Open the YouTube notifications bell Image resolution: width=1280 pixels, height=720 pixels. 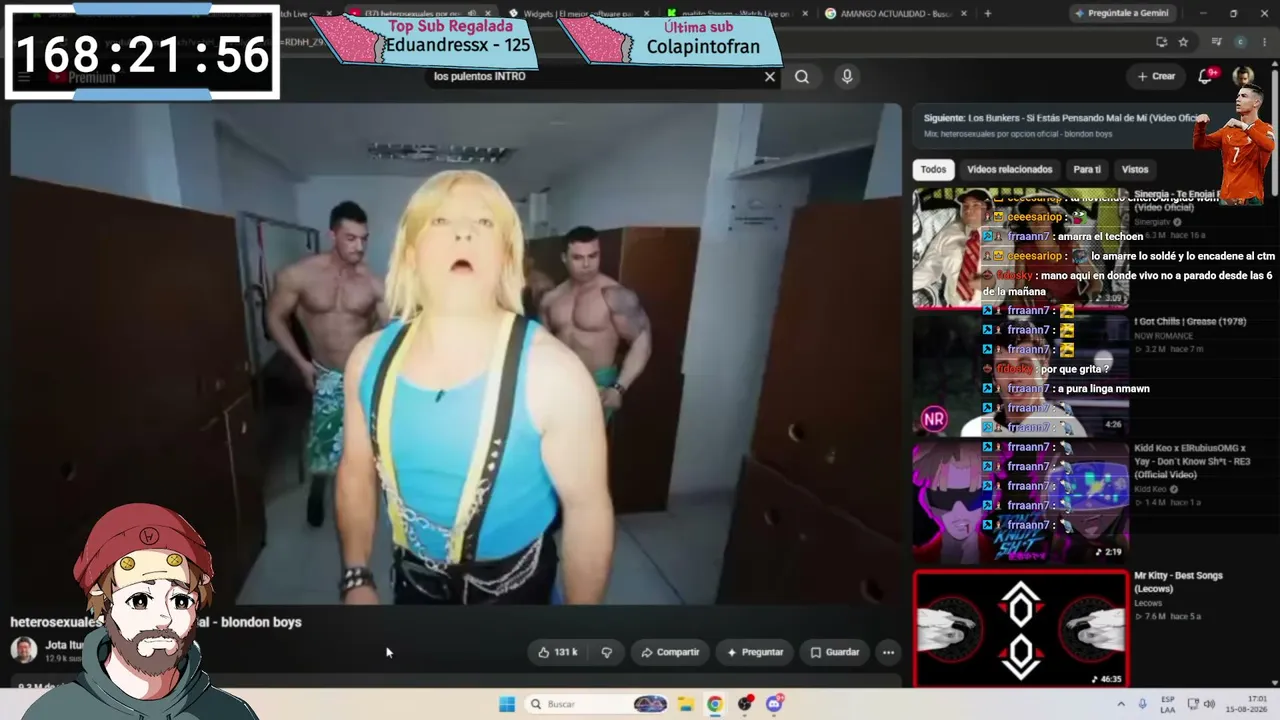pos(1206,76)
